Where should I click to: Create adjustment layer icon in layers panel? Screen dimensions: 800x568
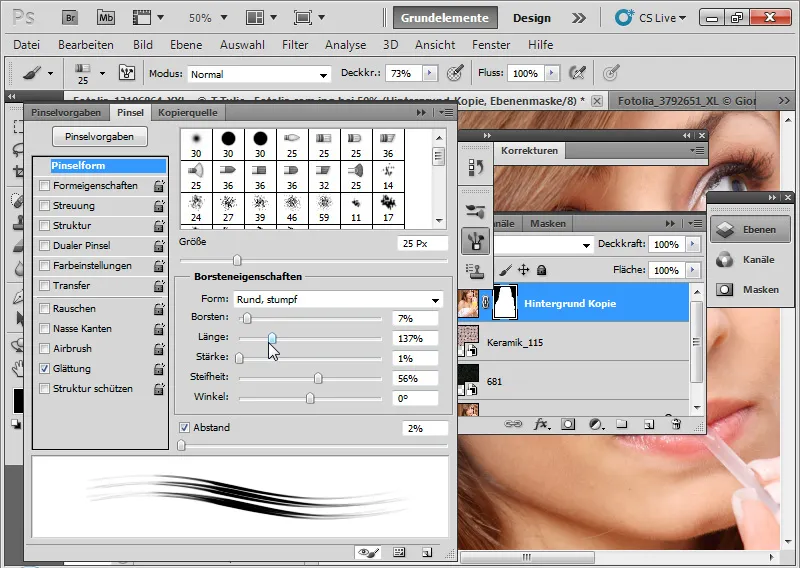pos(595,424)
